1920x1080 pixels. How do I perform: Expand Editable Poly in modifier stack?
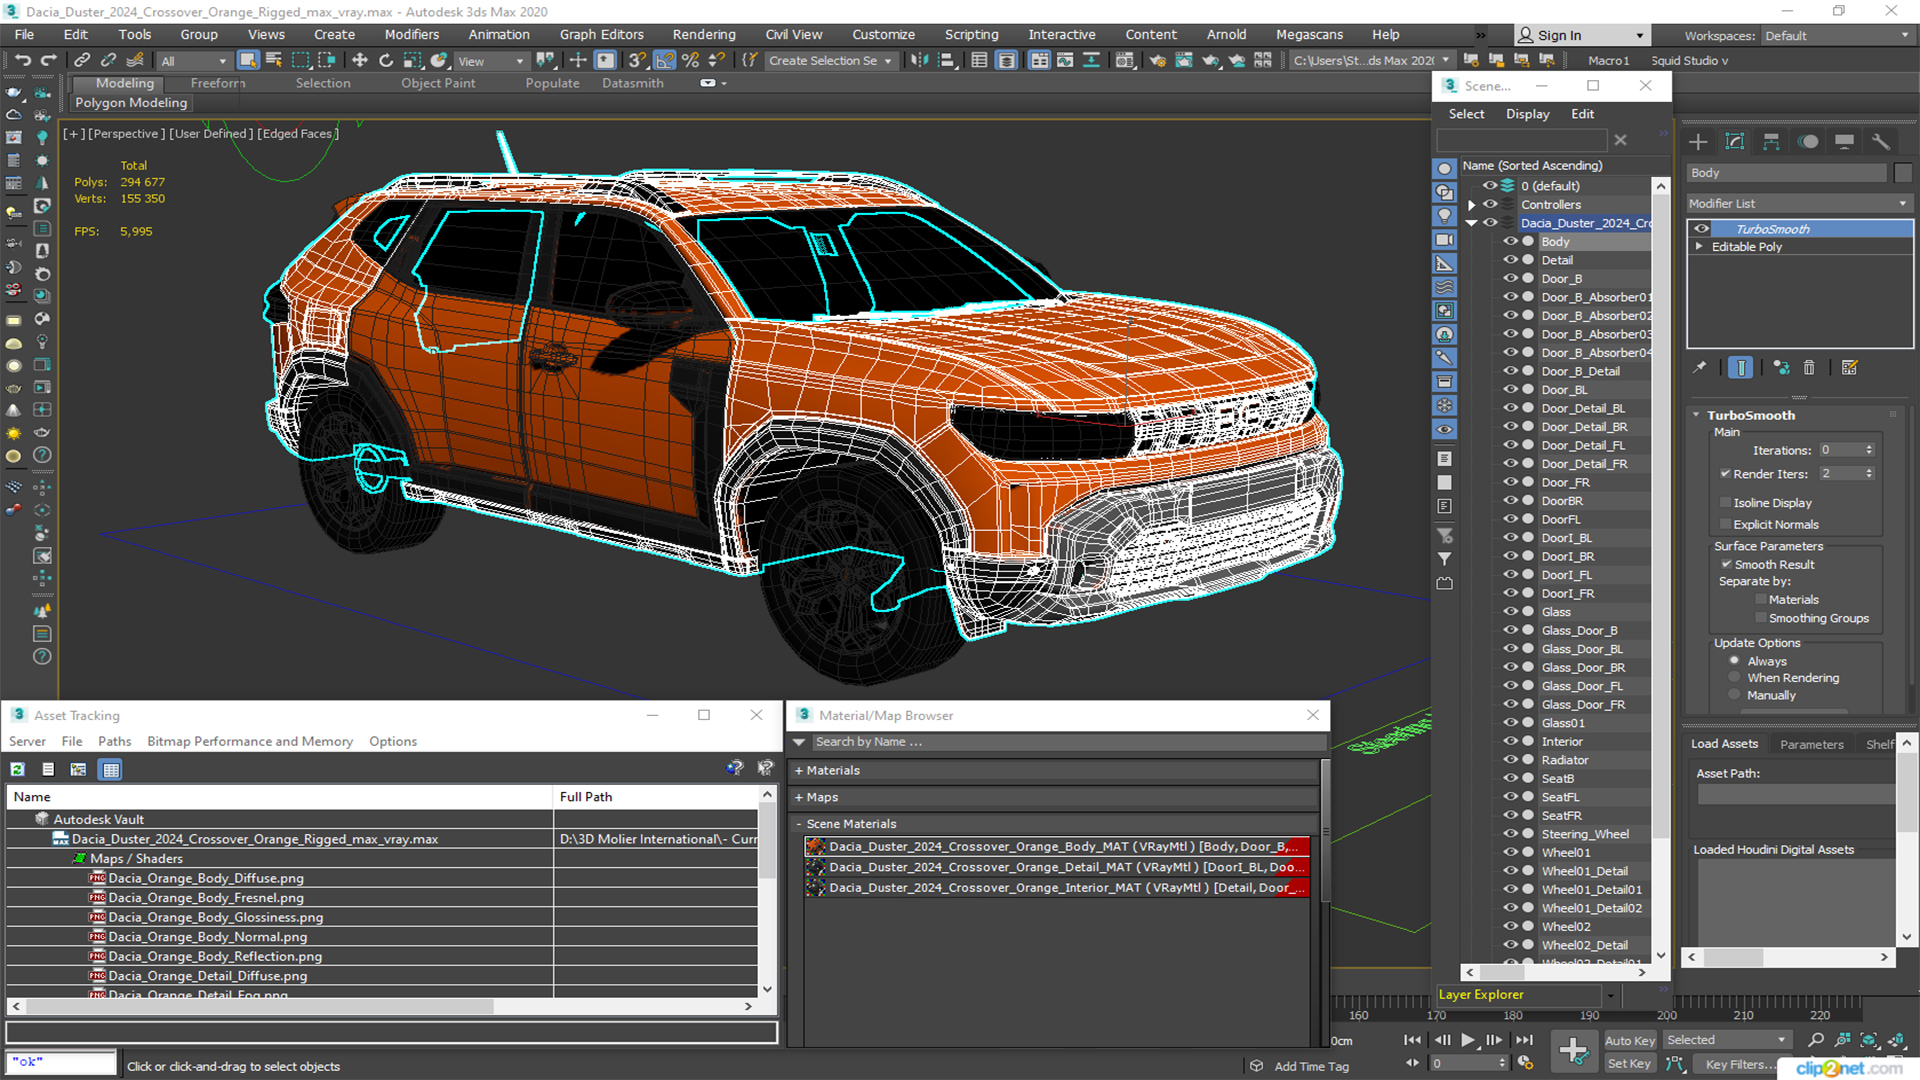click(x=1699, y=246)
